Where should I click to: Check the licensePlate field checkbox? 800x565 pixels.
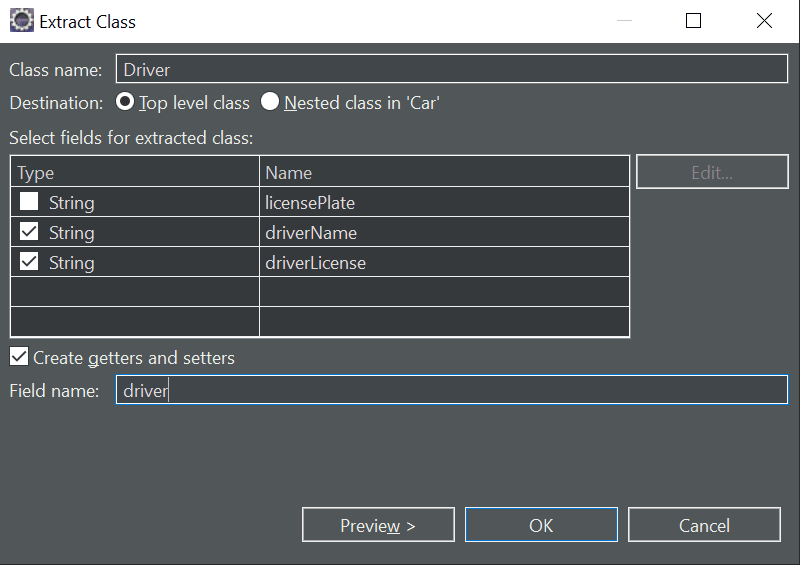[29, 202]
